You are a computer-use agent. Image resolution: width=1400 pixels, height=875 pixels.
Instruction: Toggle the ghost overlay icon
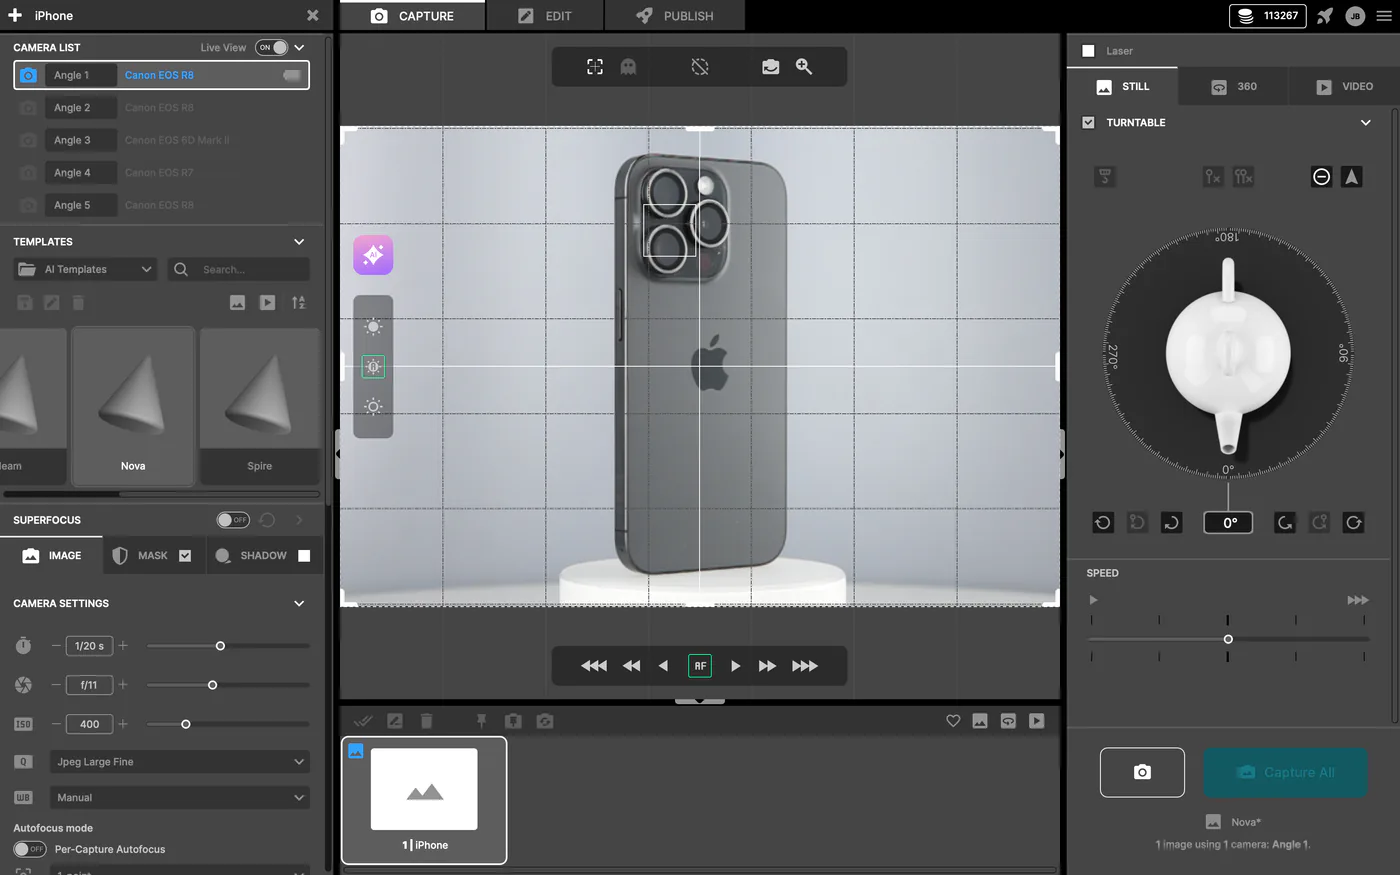[x=628, y=67]
